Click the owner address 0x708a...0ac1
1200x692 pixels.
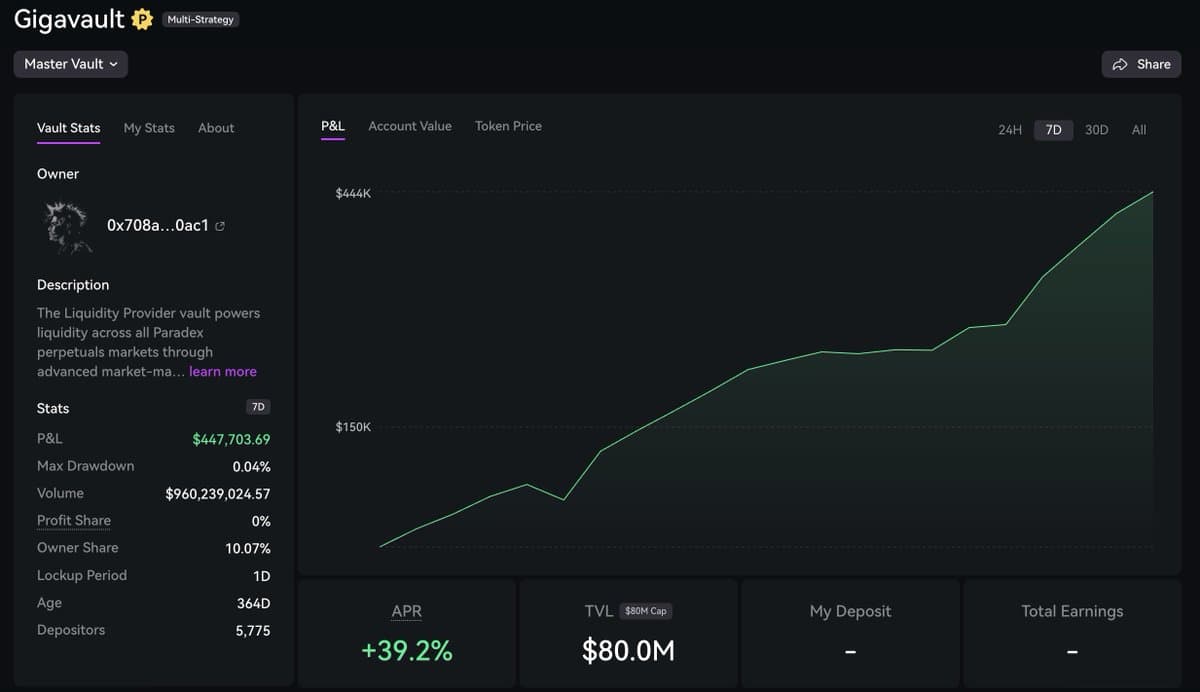pyautogui.click(x=158, y=225)
